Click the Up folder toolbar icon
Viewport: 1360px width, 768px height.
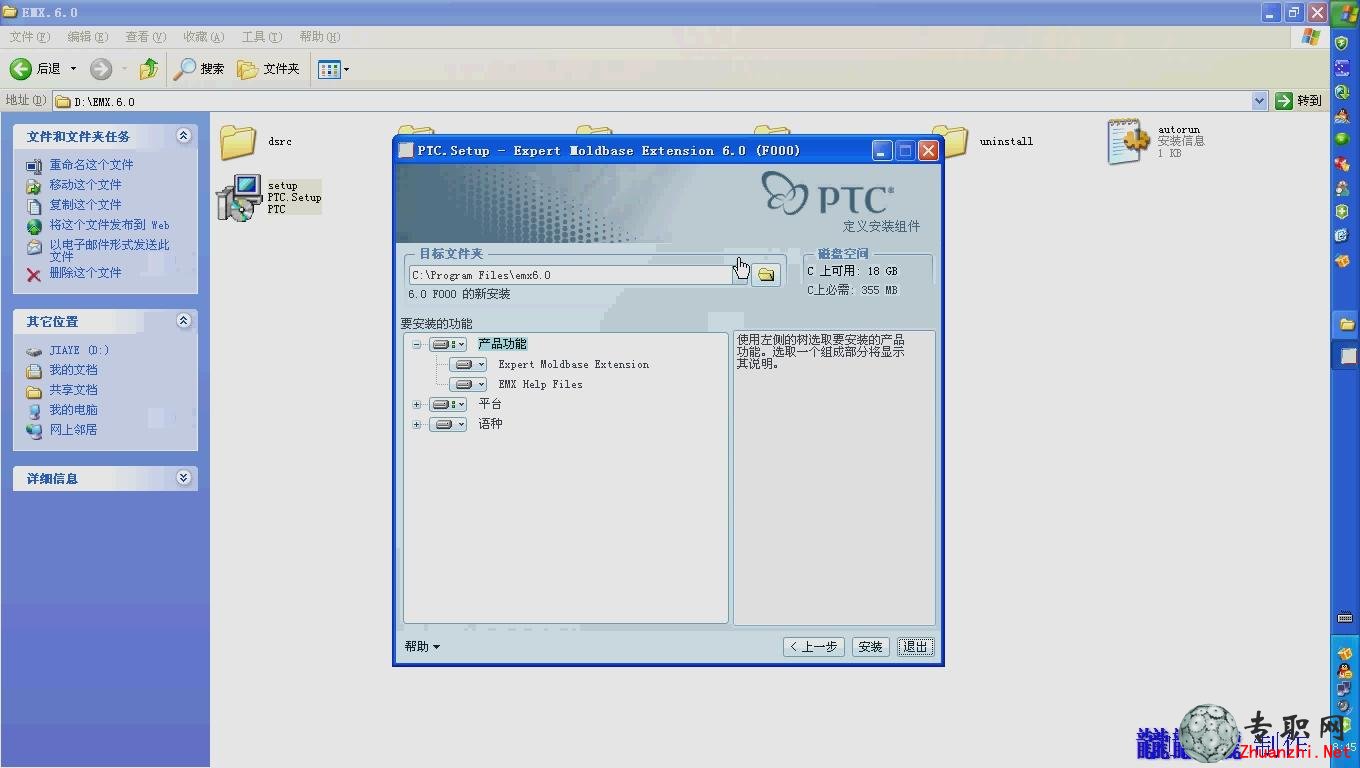pyautogui.click(x=149, y=69)
